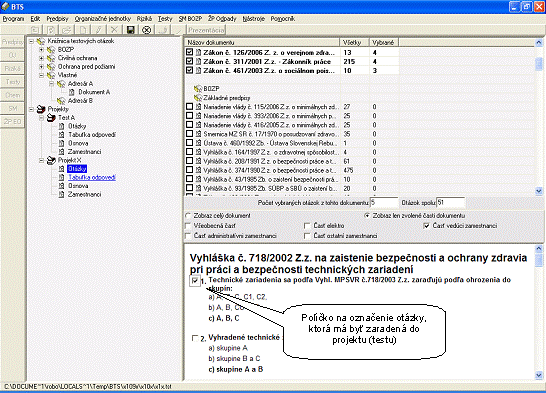
Task: Enable Časť elektro checkbox
Action: coord(307,226)
